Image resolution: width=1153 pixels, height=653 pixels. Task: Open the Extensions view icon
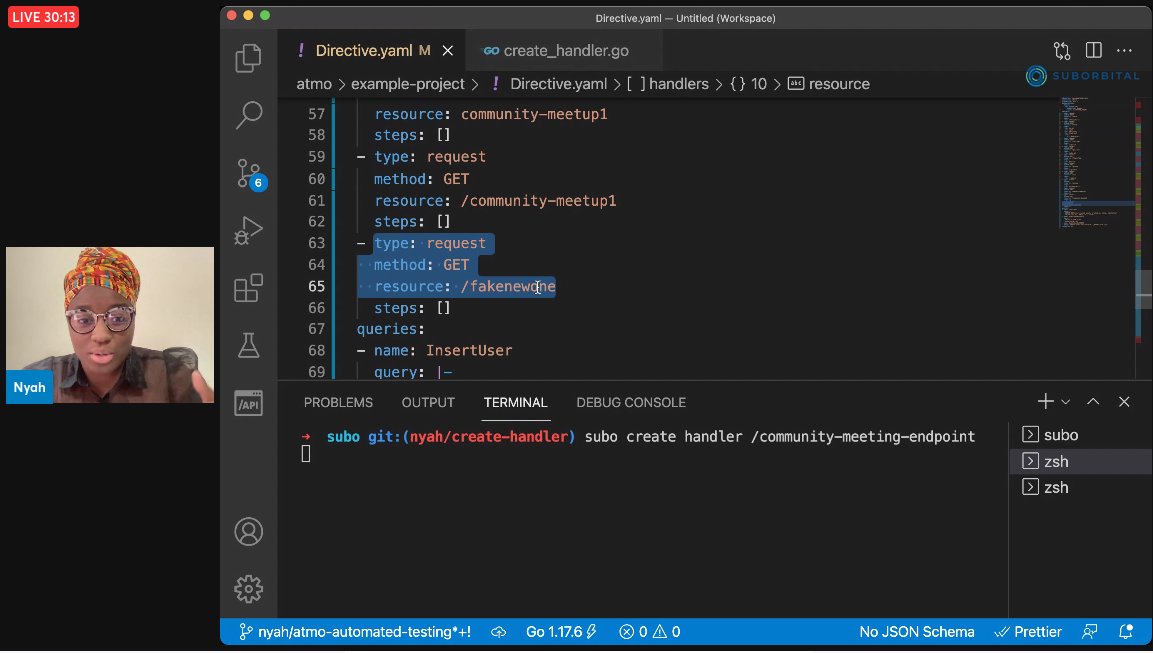point(248,289)
